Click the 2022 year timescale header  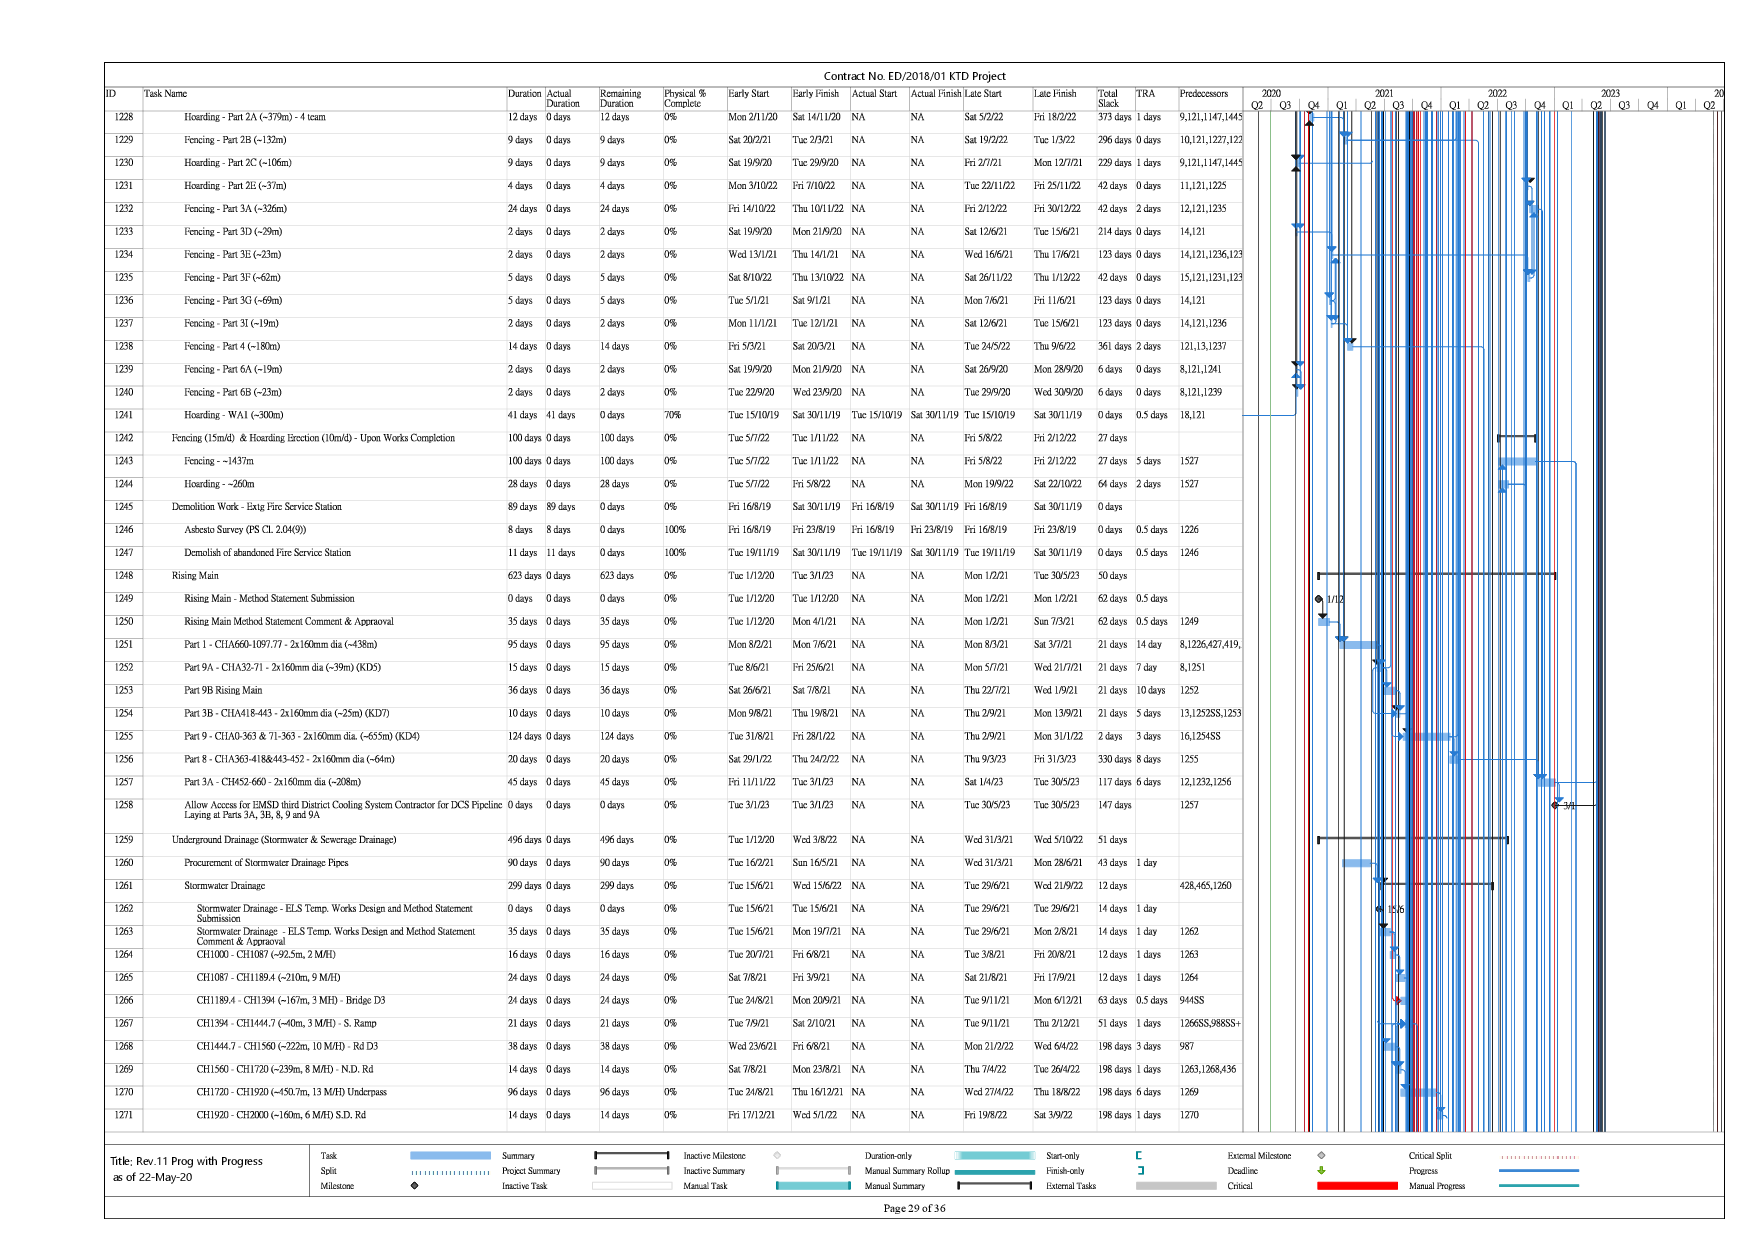[x=1496, y=93]
